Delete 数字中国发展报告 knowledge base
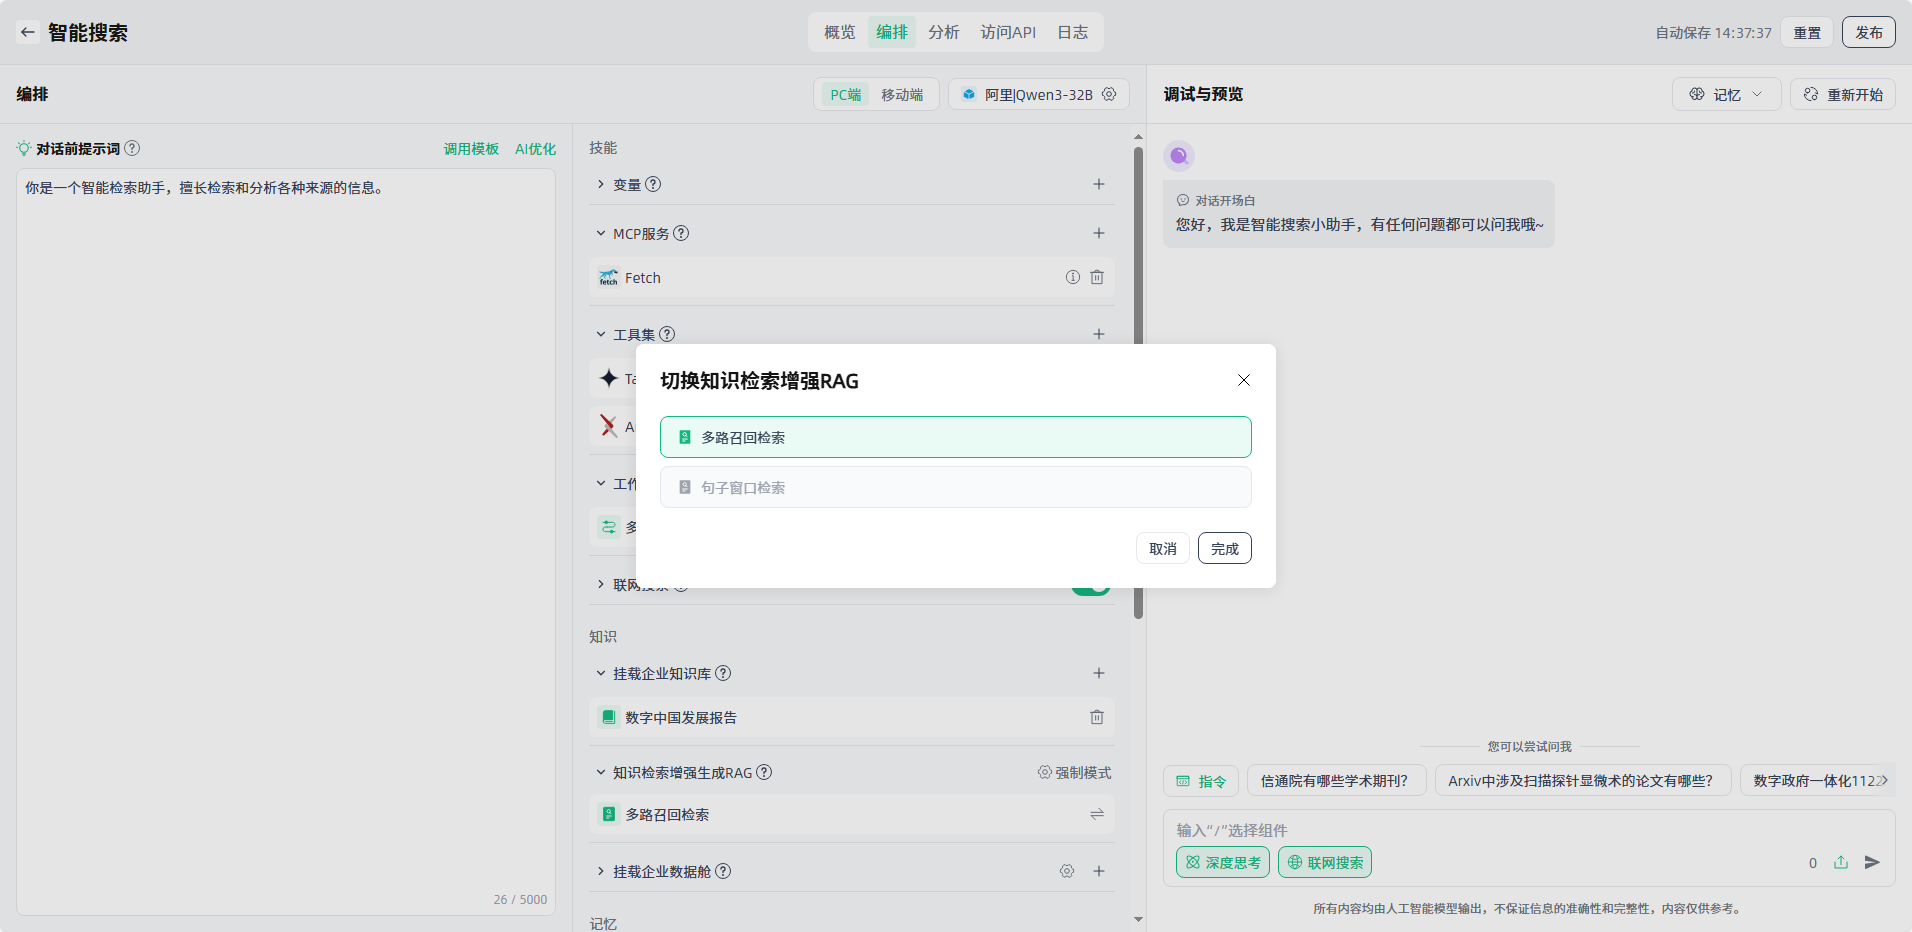Viewport: 1912px width, 932px height. (x=1097, y=717)
